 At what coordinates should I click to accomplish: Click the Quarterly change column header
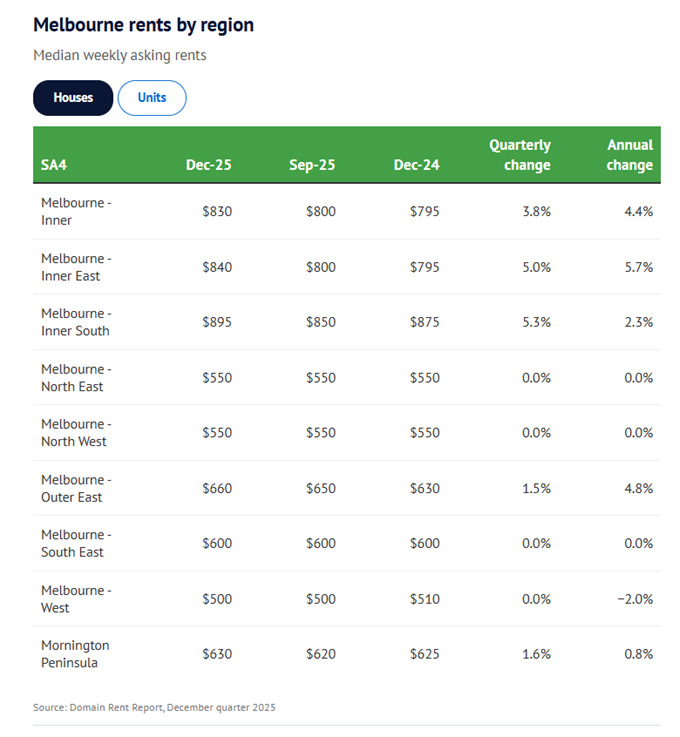[x=519, y=155]
